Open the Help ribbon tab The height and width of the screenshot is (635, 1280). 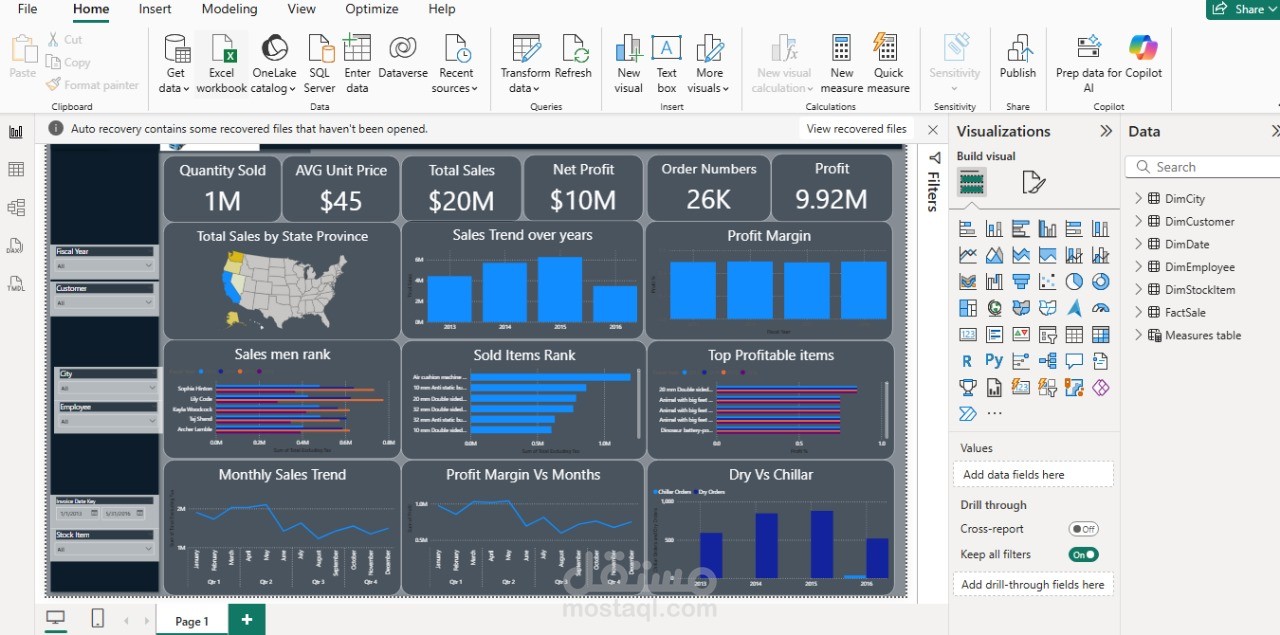tap(442, 9)
